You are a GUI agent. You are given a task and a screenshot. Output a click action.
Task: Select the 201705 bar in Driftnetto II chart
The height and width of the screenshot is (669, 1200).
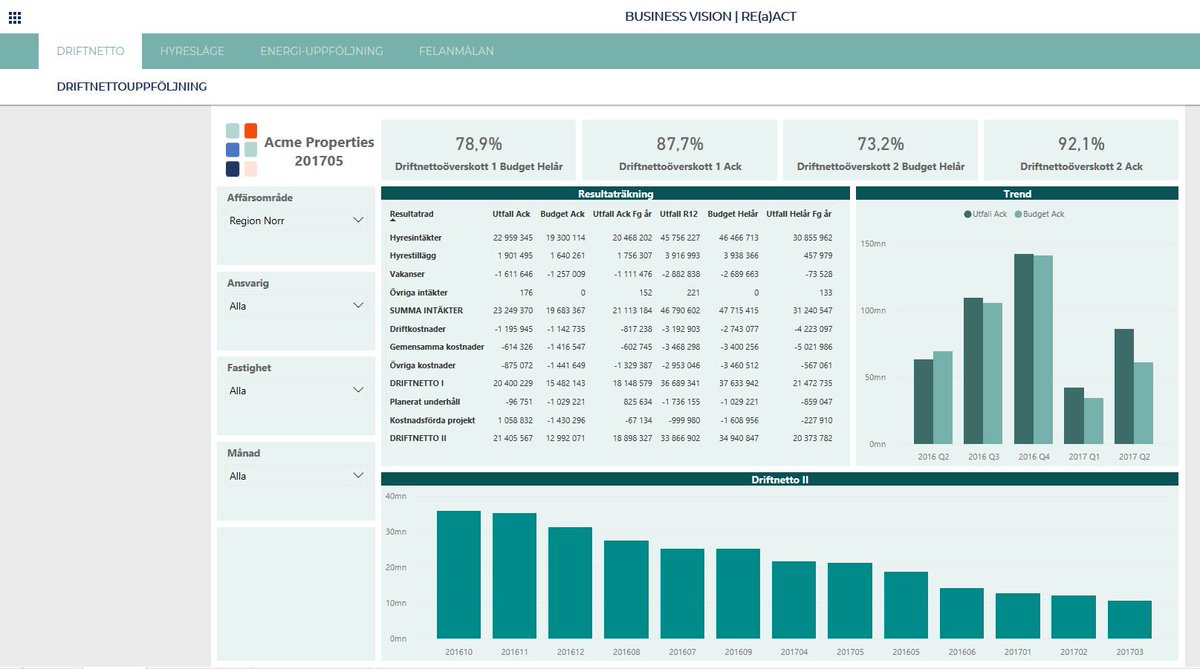(850, 601)
